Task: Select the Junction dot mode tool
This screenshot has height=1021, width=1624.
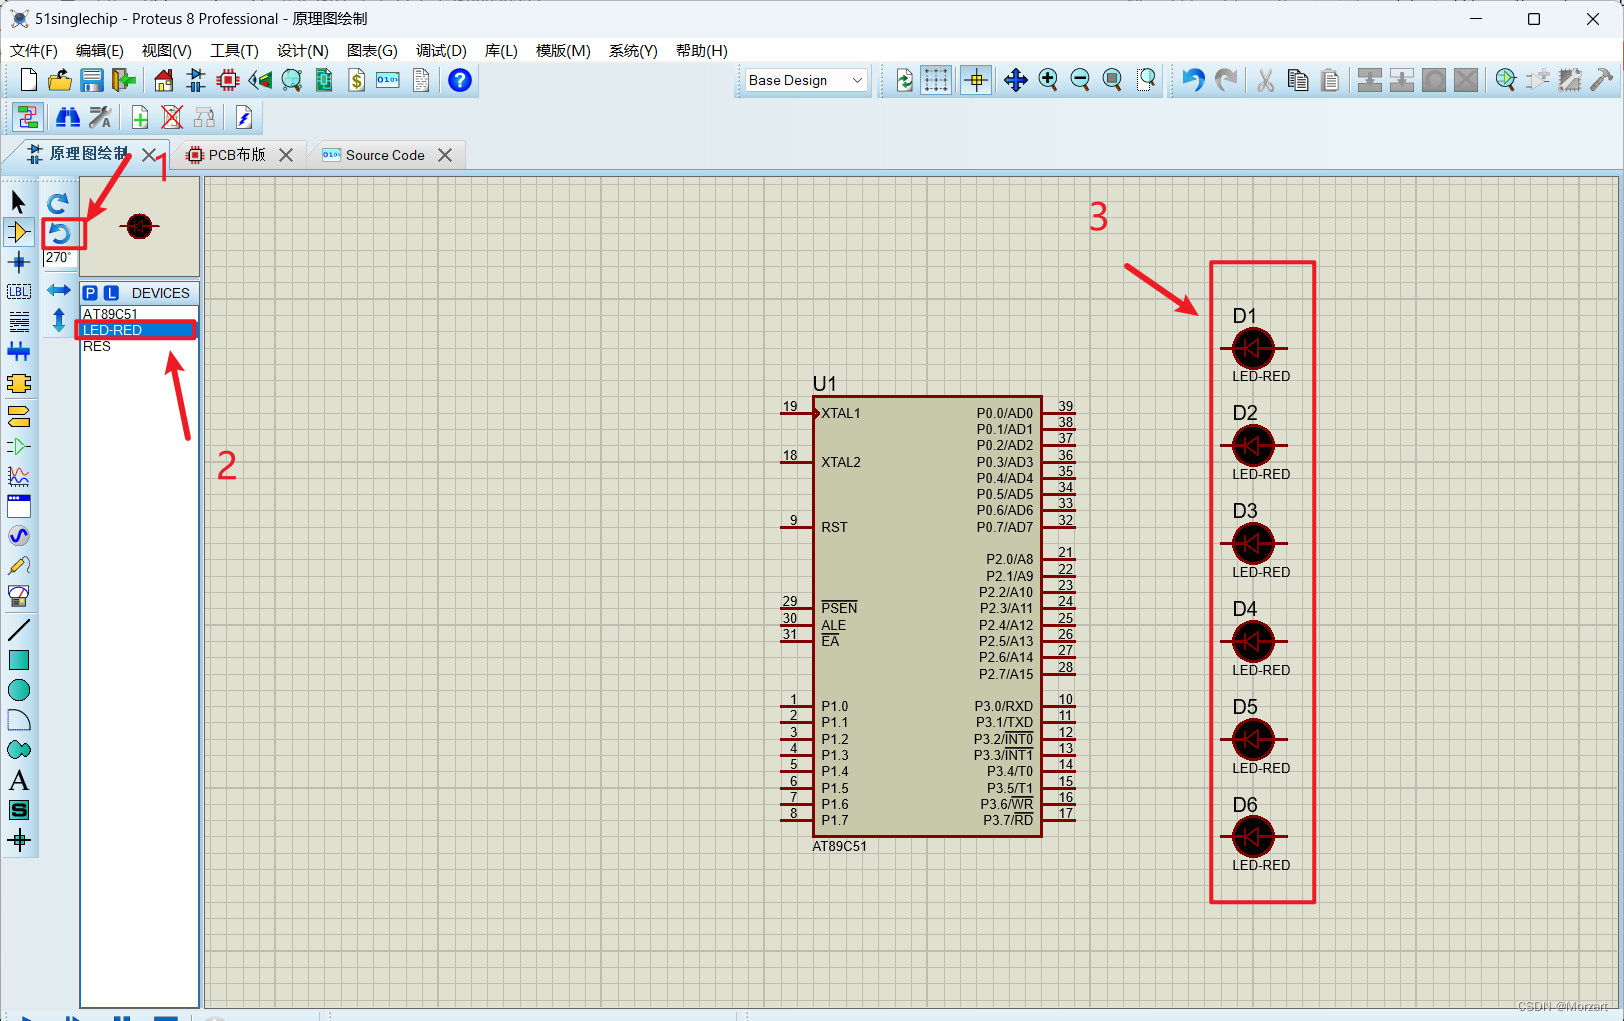Action: click(x=19, y=262)
